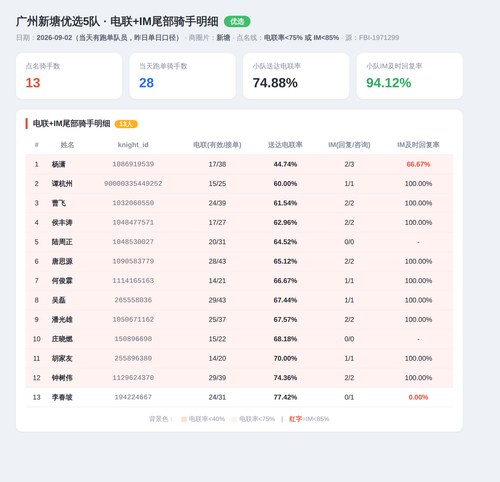
Task: Click knight ID 1032060550
Action: pos(133,203)
